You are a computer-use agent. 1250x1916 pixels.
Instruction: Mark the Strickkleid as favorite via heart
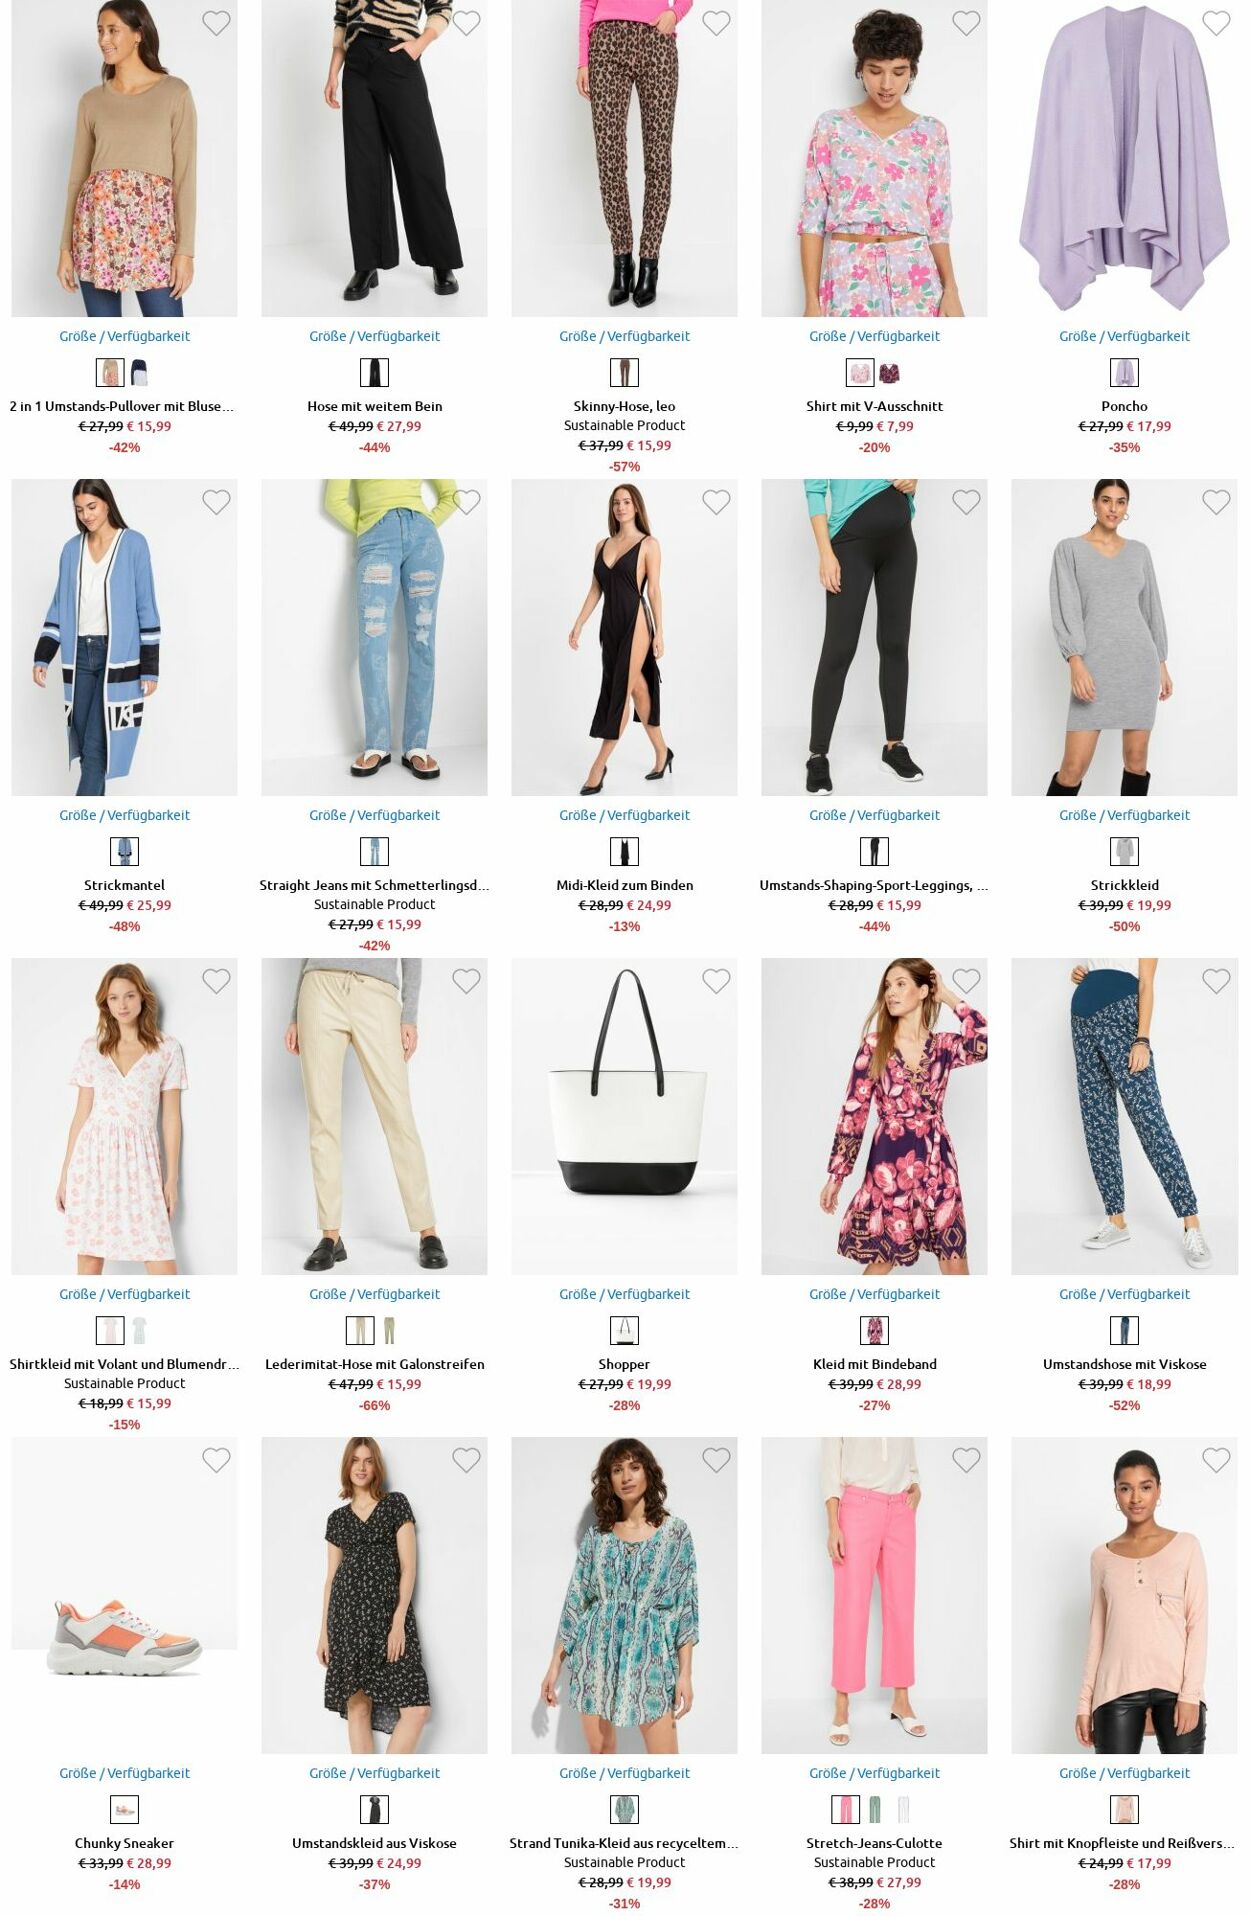(1216, 502)
